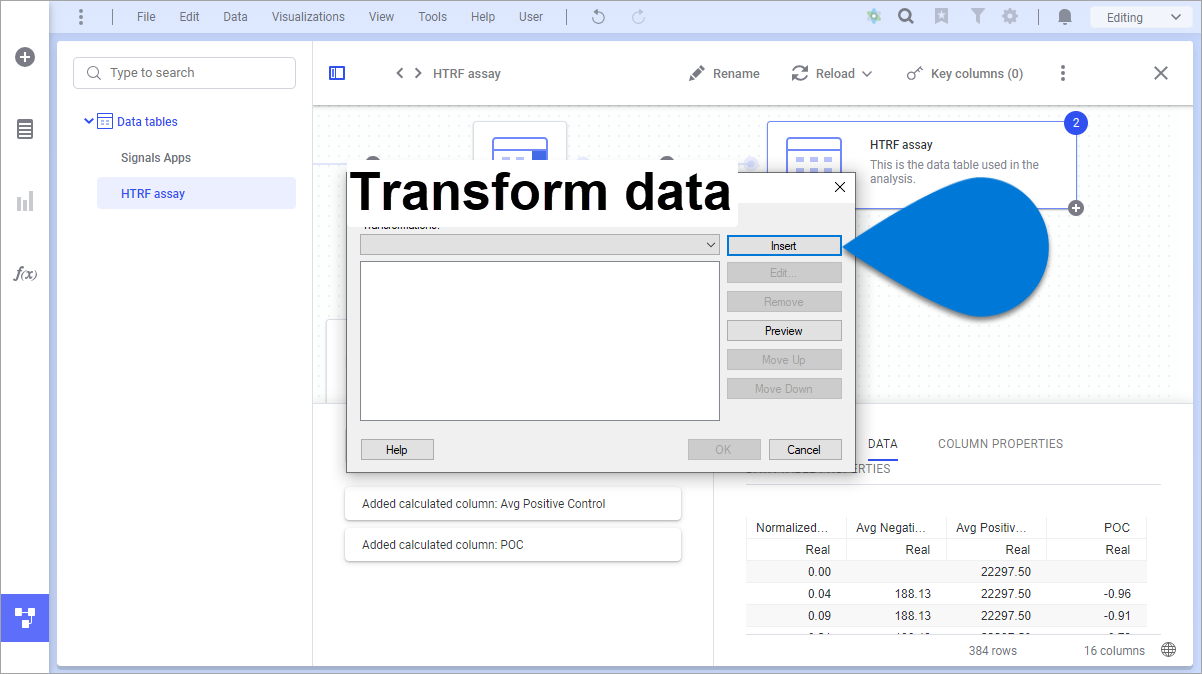The height and width of the screenshot is (674, 1202).
Task: Go forward with the right chevron arrow
Action: pos(418,73)
